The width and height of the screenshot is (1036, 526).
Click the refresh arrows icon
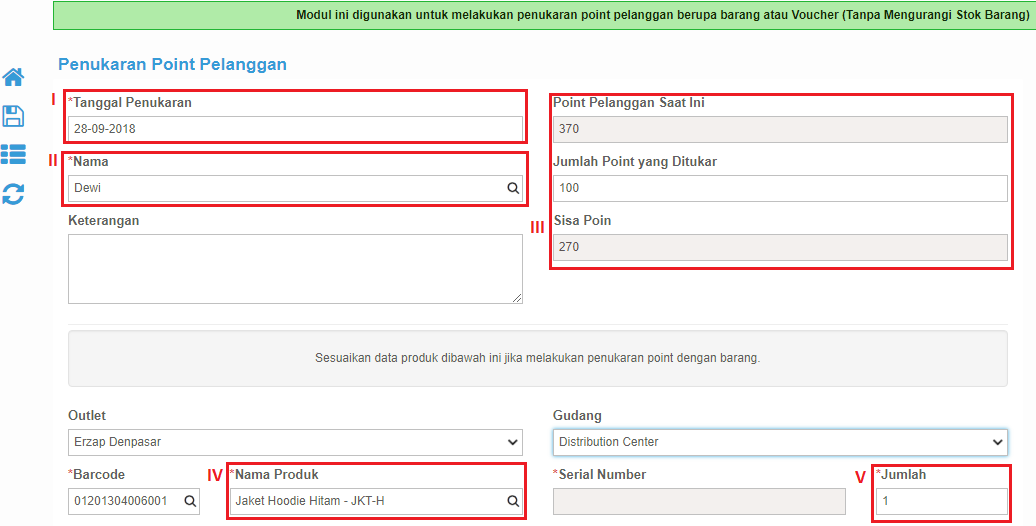[13, 194]
